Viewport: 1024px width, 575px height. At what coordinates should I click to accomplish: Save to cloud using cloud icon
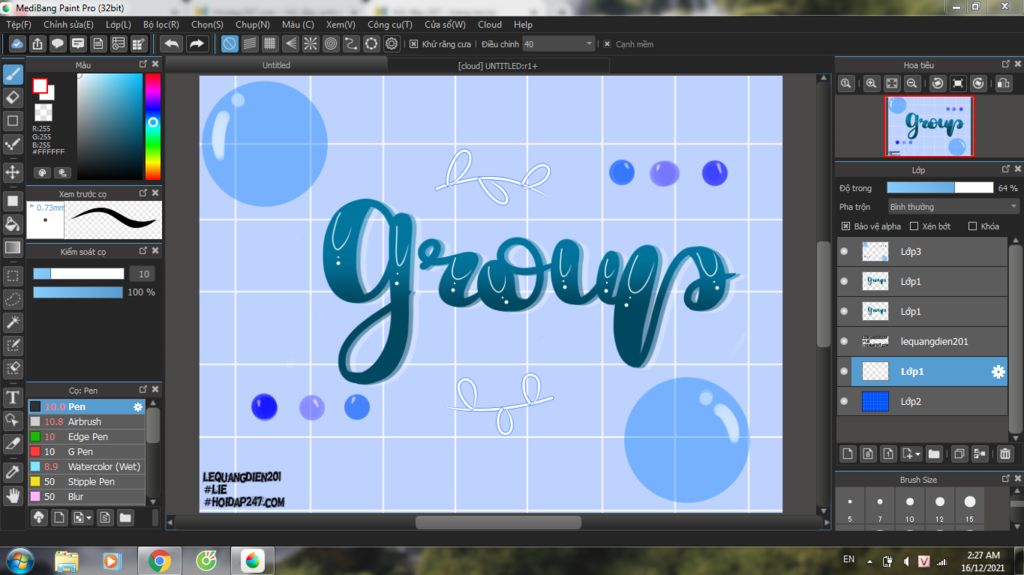pyautogui.click(x=17, y=44)
